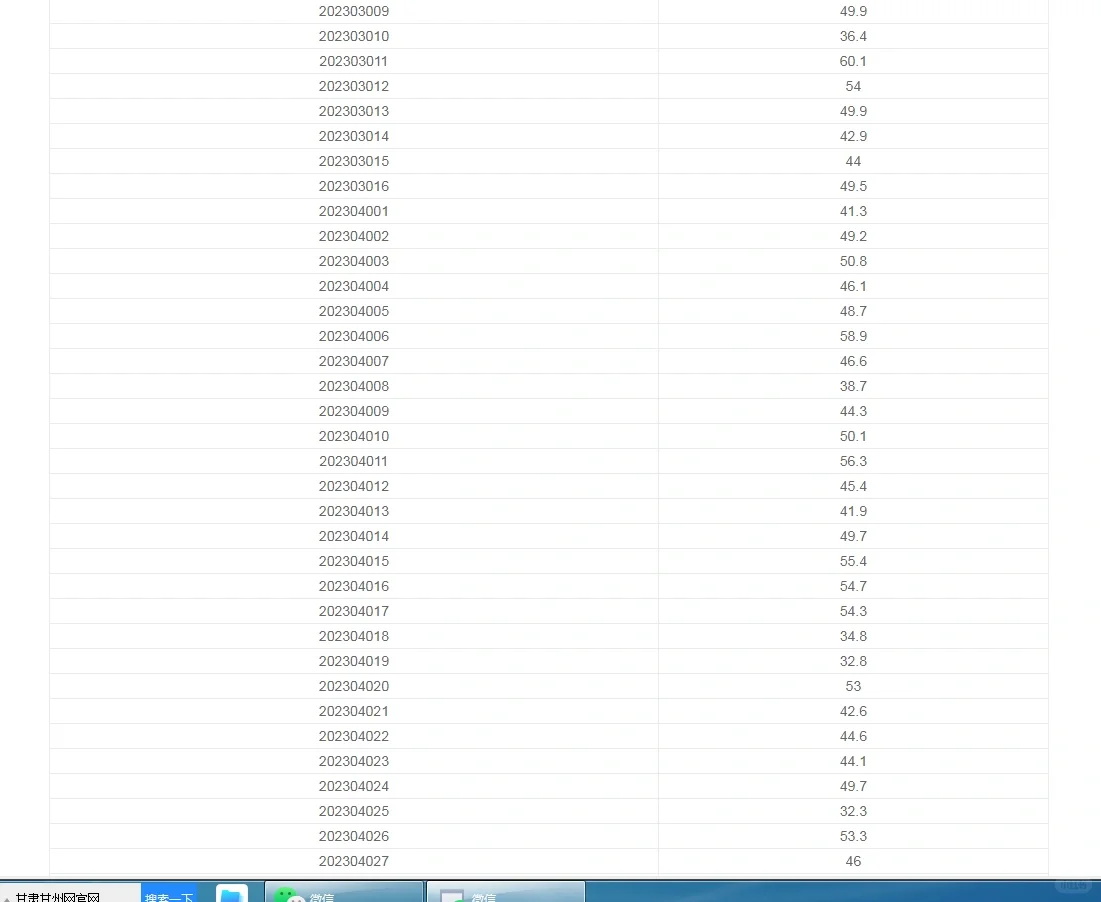This screenshot has height=902, width=1101.
Task: Select the cell 202304001
Action: point(354,211)
